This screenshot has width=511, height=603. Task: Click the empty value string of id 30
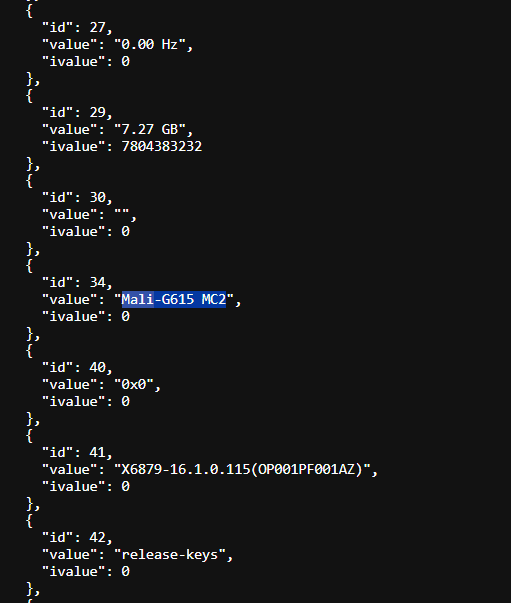tap(122, 215)
